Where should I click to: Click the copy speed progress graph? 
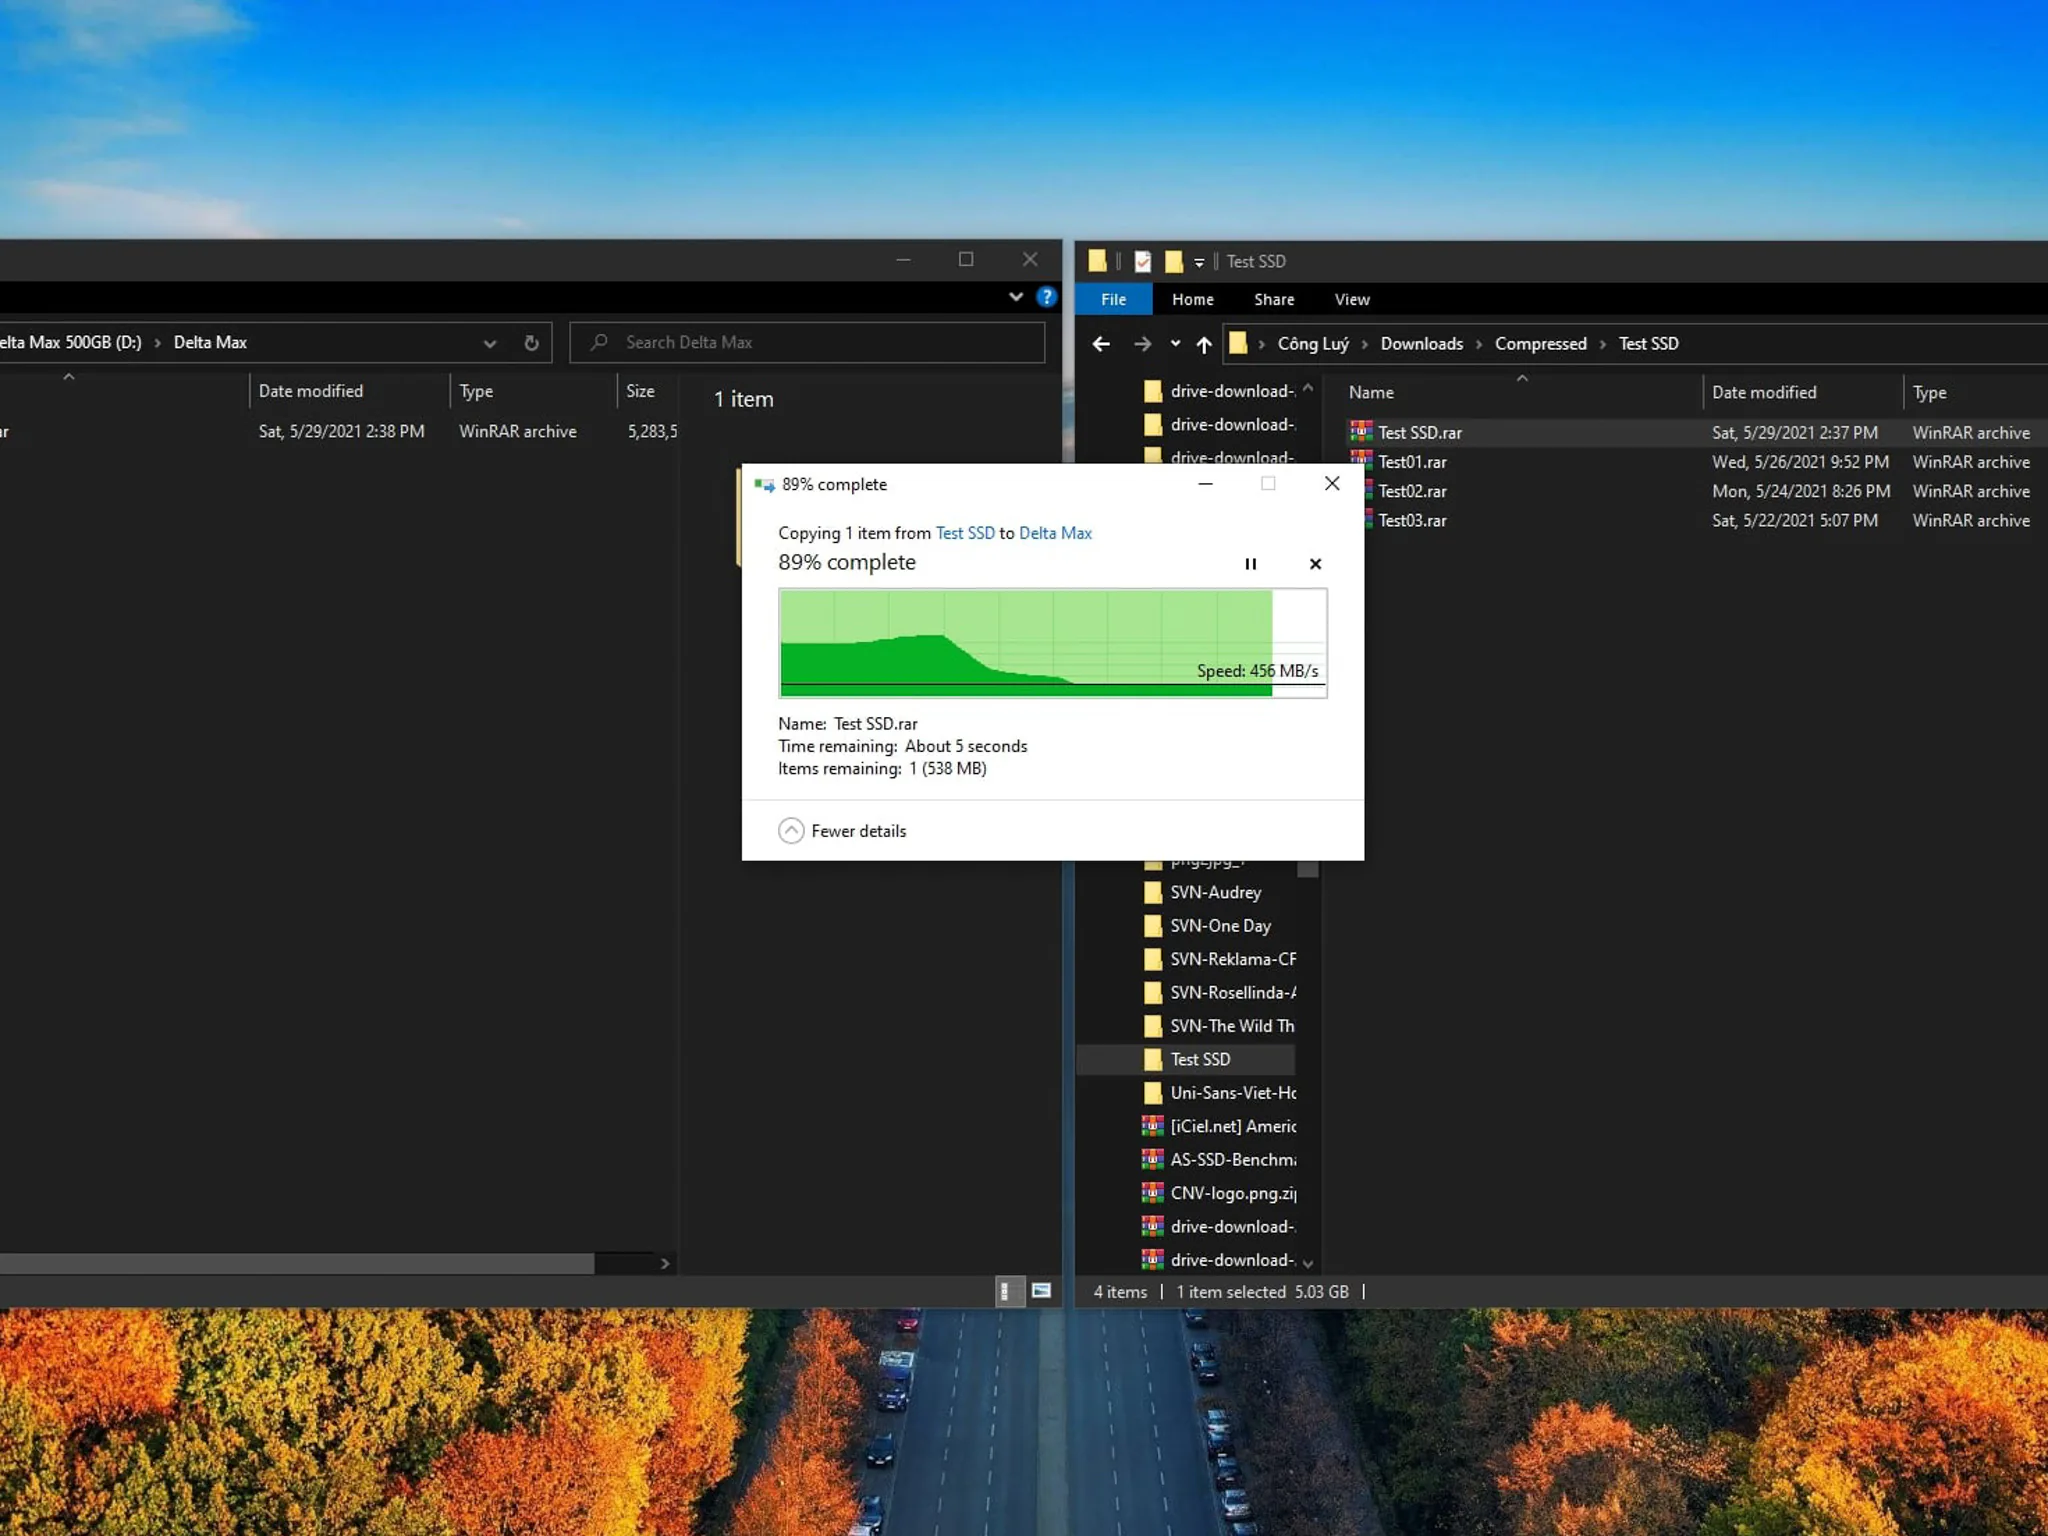pyautogui.click(x=1053, y=643)
